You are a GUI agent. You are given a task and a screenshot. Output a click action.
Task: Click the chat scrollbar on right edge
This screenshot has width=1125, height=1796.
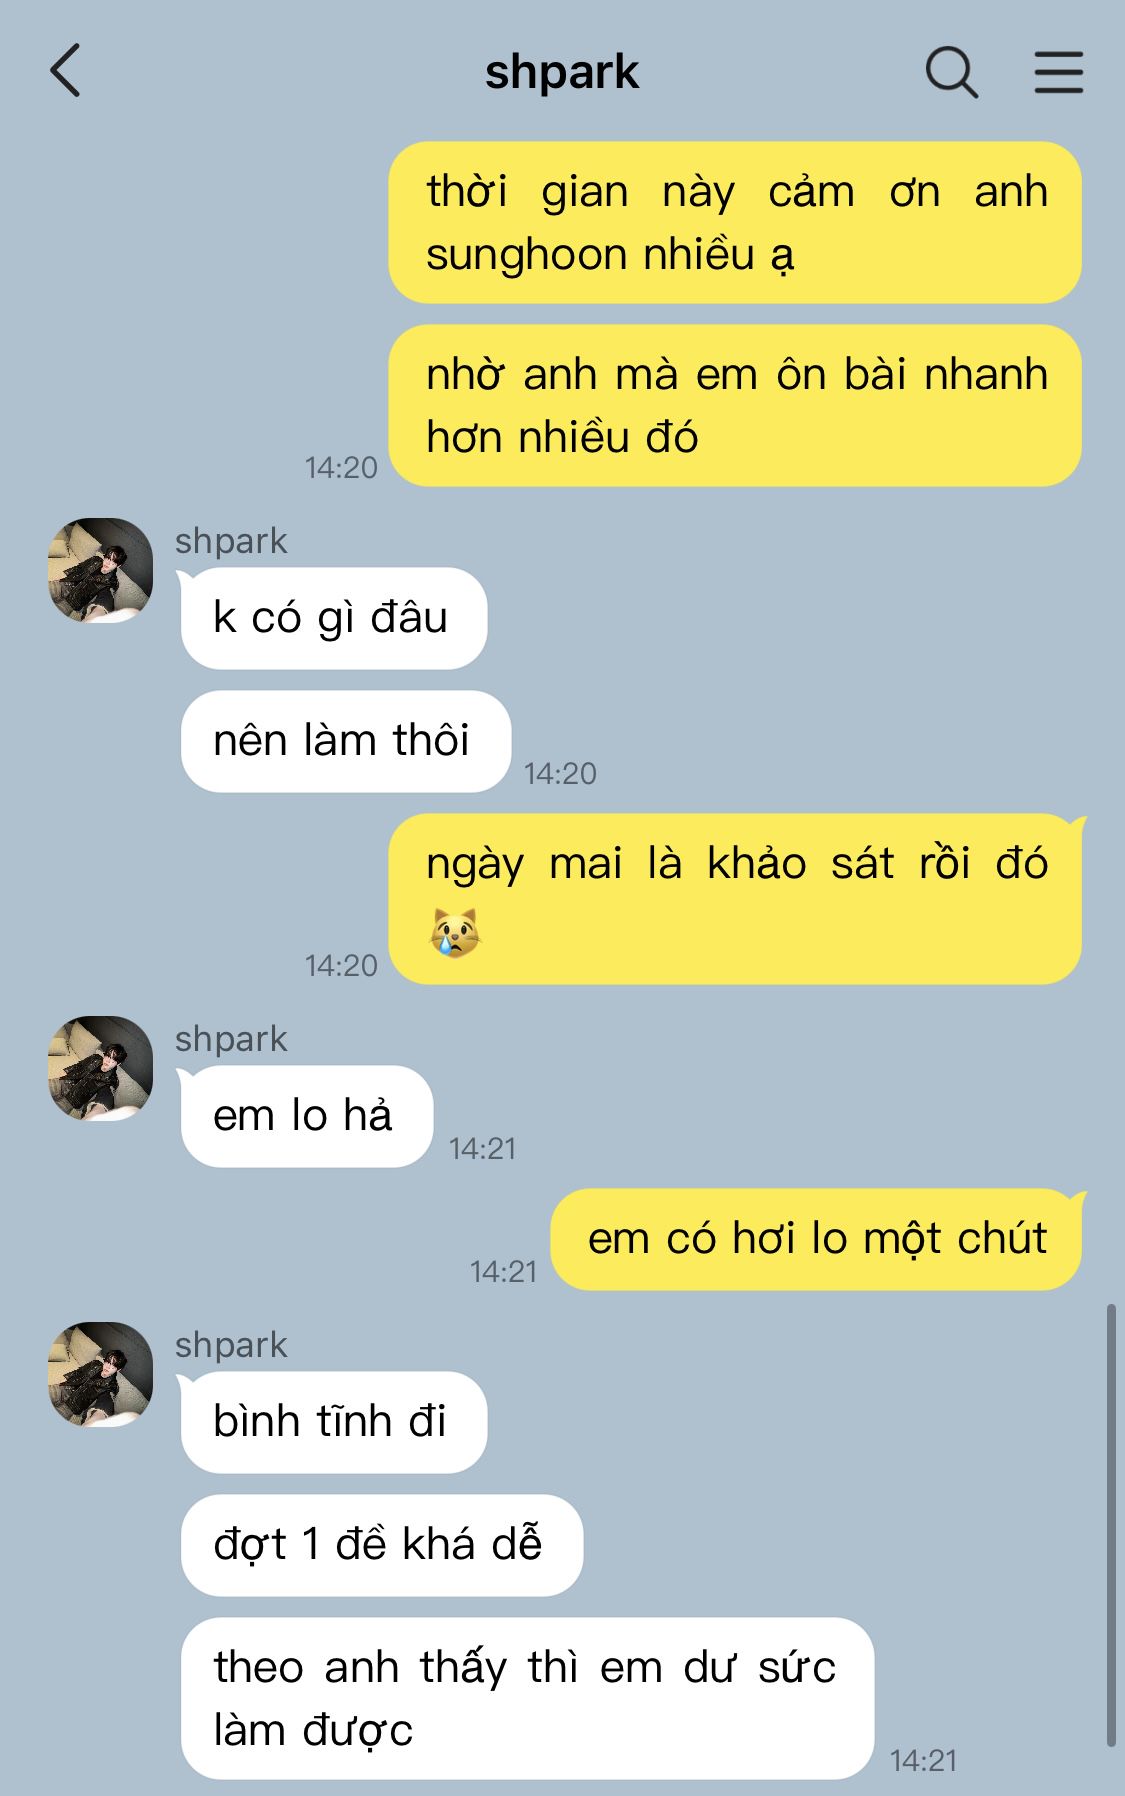1110,1525
